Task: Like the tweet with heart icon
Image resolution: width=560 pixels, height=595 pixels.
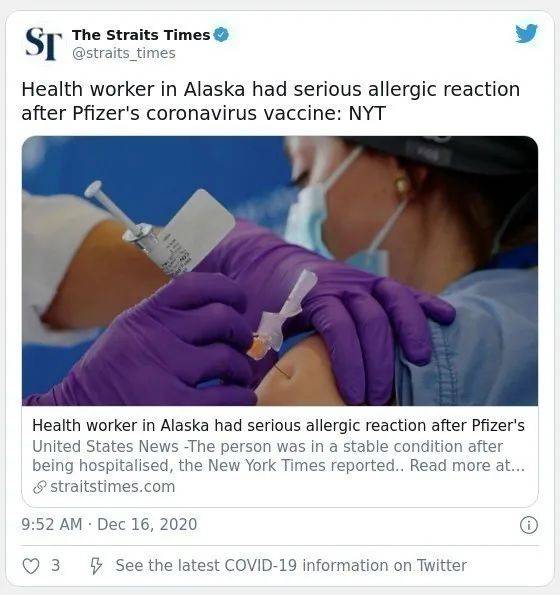Action: coord(31,566)
